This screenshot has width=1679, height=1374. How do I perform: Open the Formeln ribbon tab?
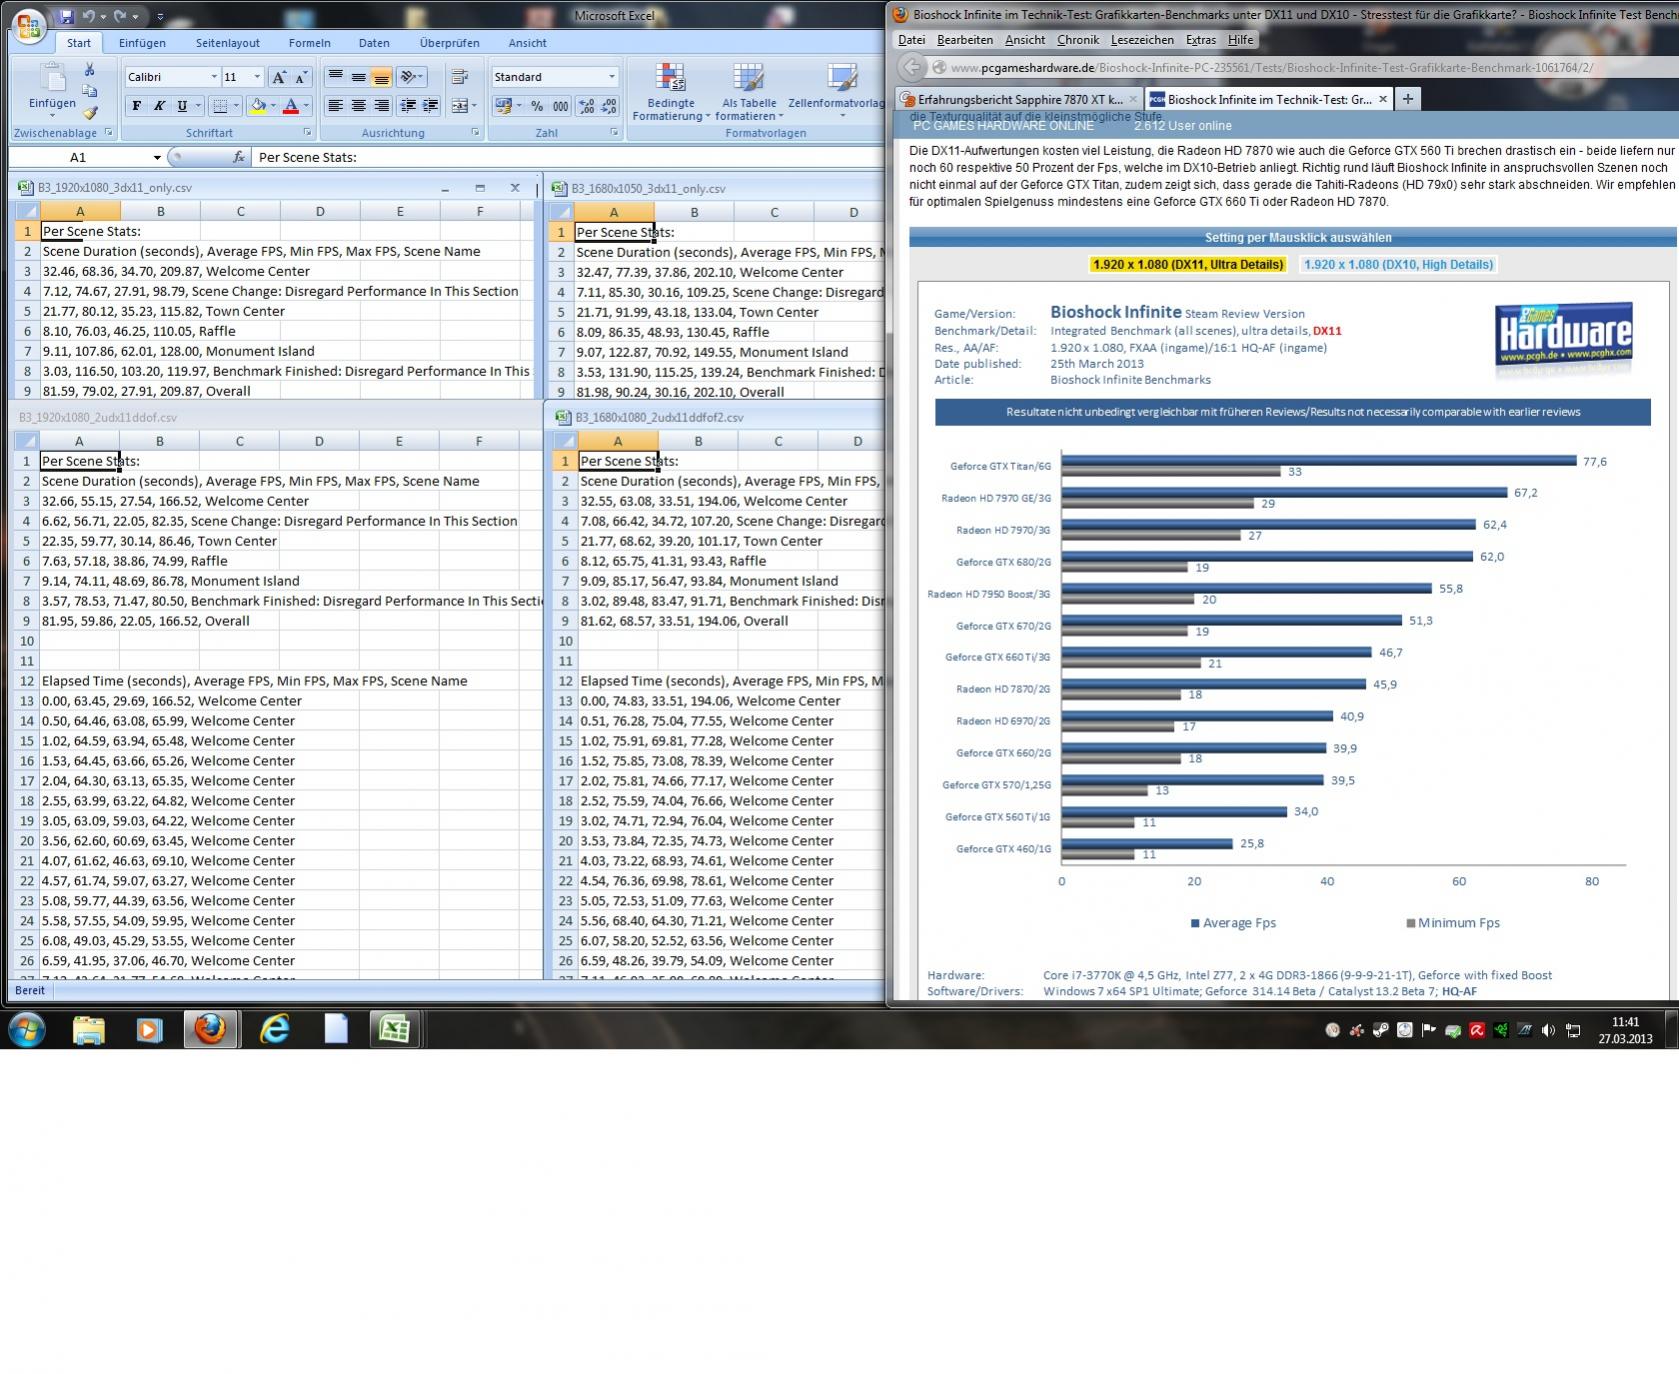(x=309, y=43)
